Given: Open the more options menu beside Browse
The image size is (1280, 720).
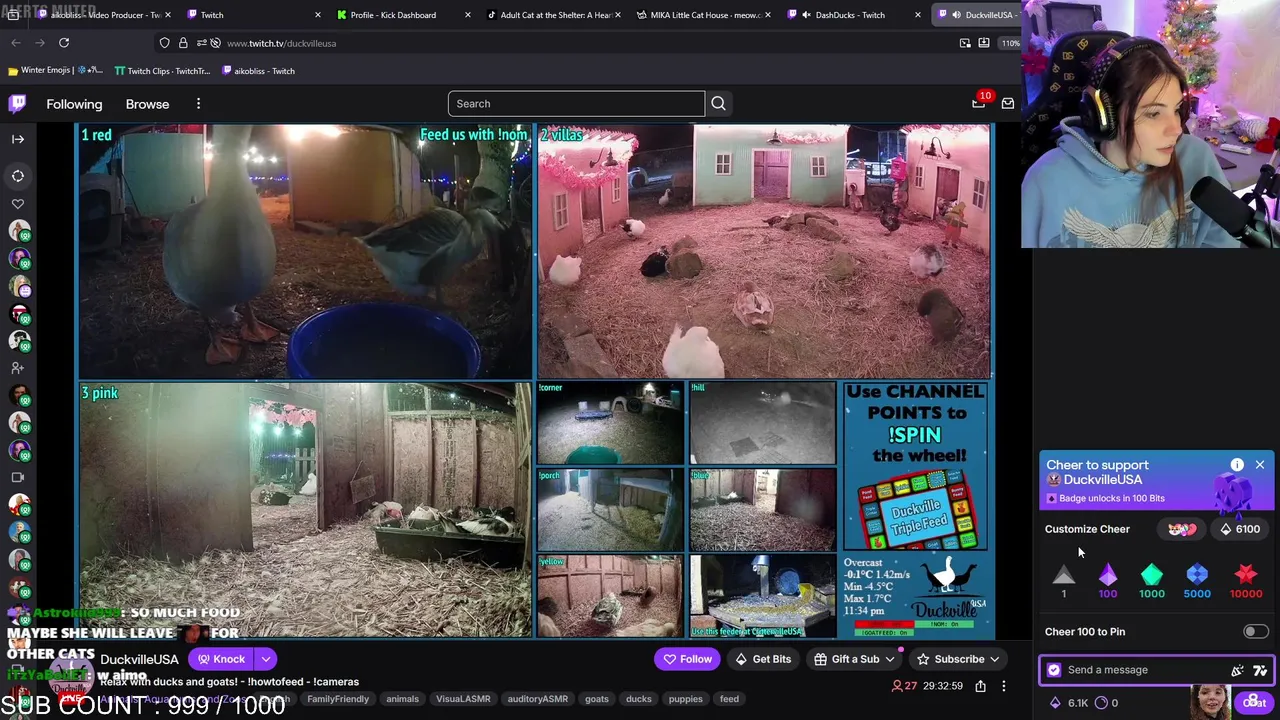Looking at the screenshot, I should [x=198, y=104].
